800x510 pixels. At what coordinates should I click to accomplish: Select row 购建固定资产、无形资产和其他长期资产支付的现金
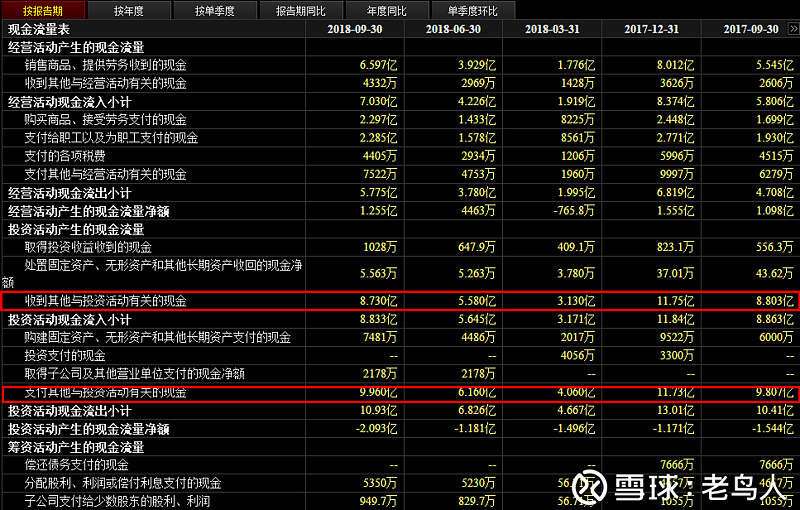click(x=400, y=337)
